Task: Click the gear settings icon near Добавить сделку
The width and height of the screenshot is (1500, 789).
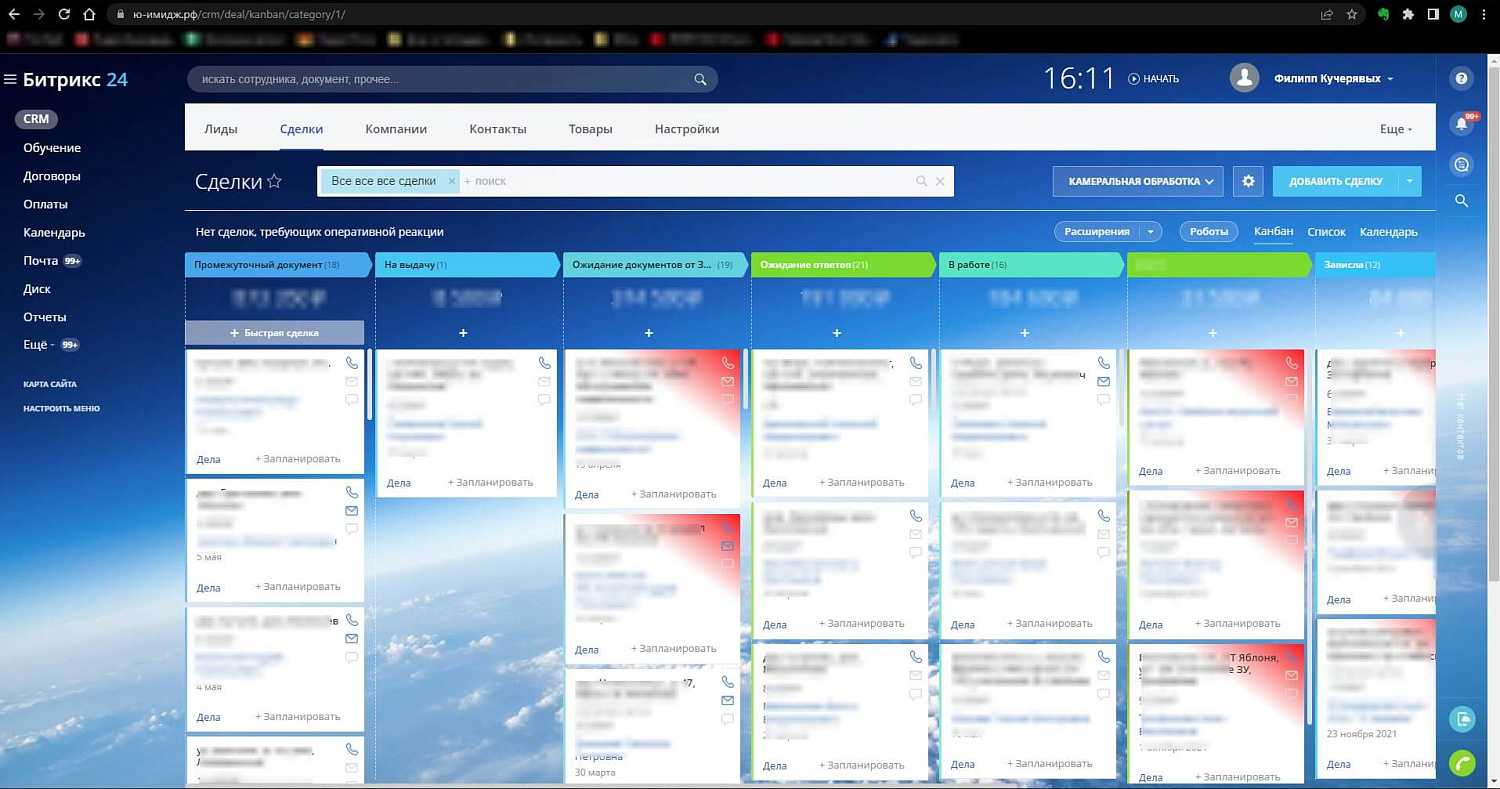Action: [x=1247, y=181]
